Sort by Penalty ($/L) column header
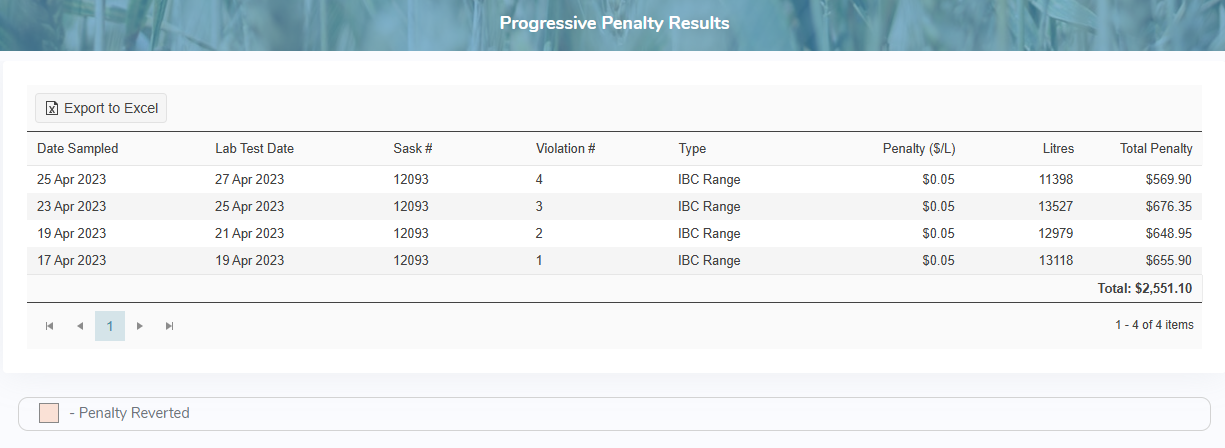This screenshot has height=448, width=1225. [x=918, y=149]
